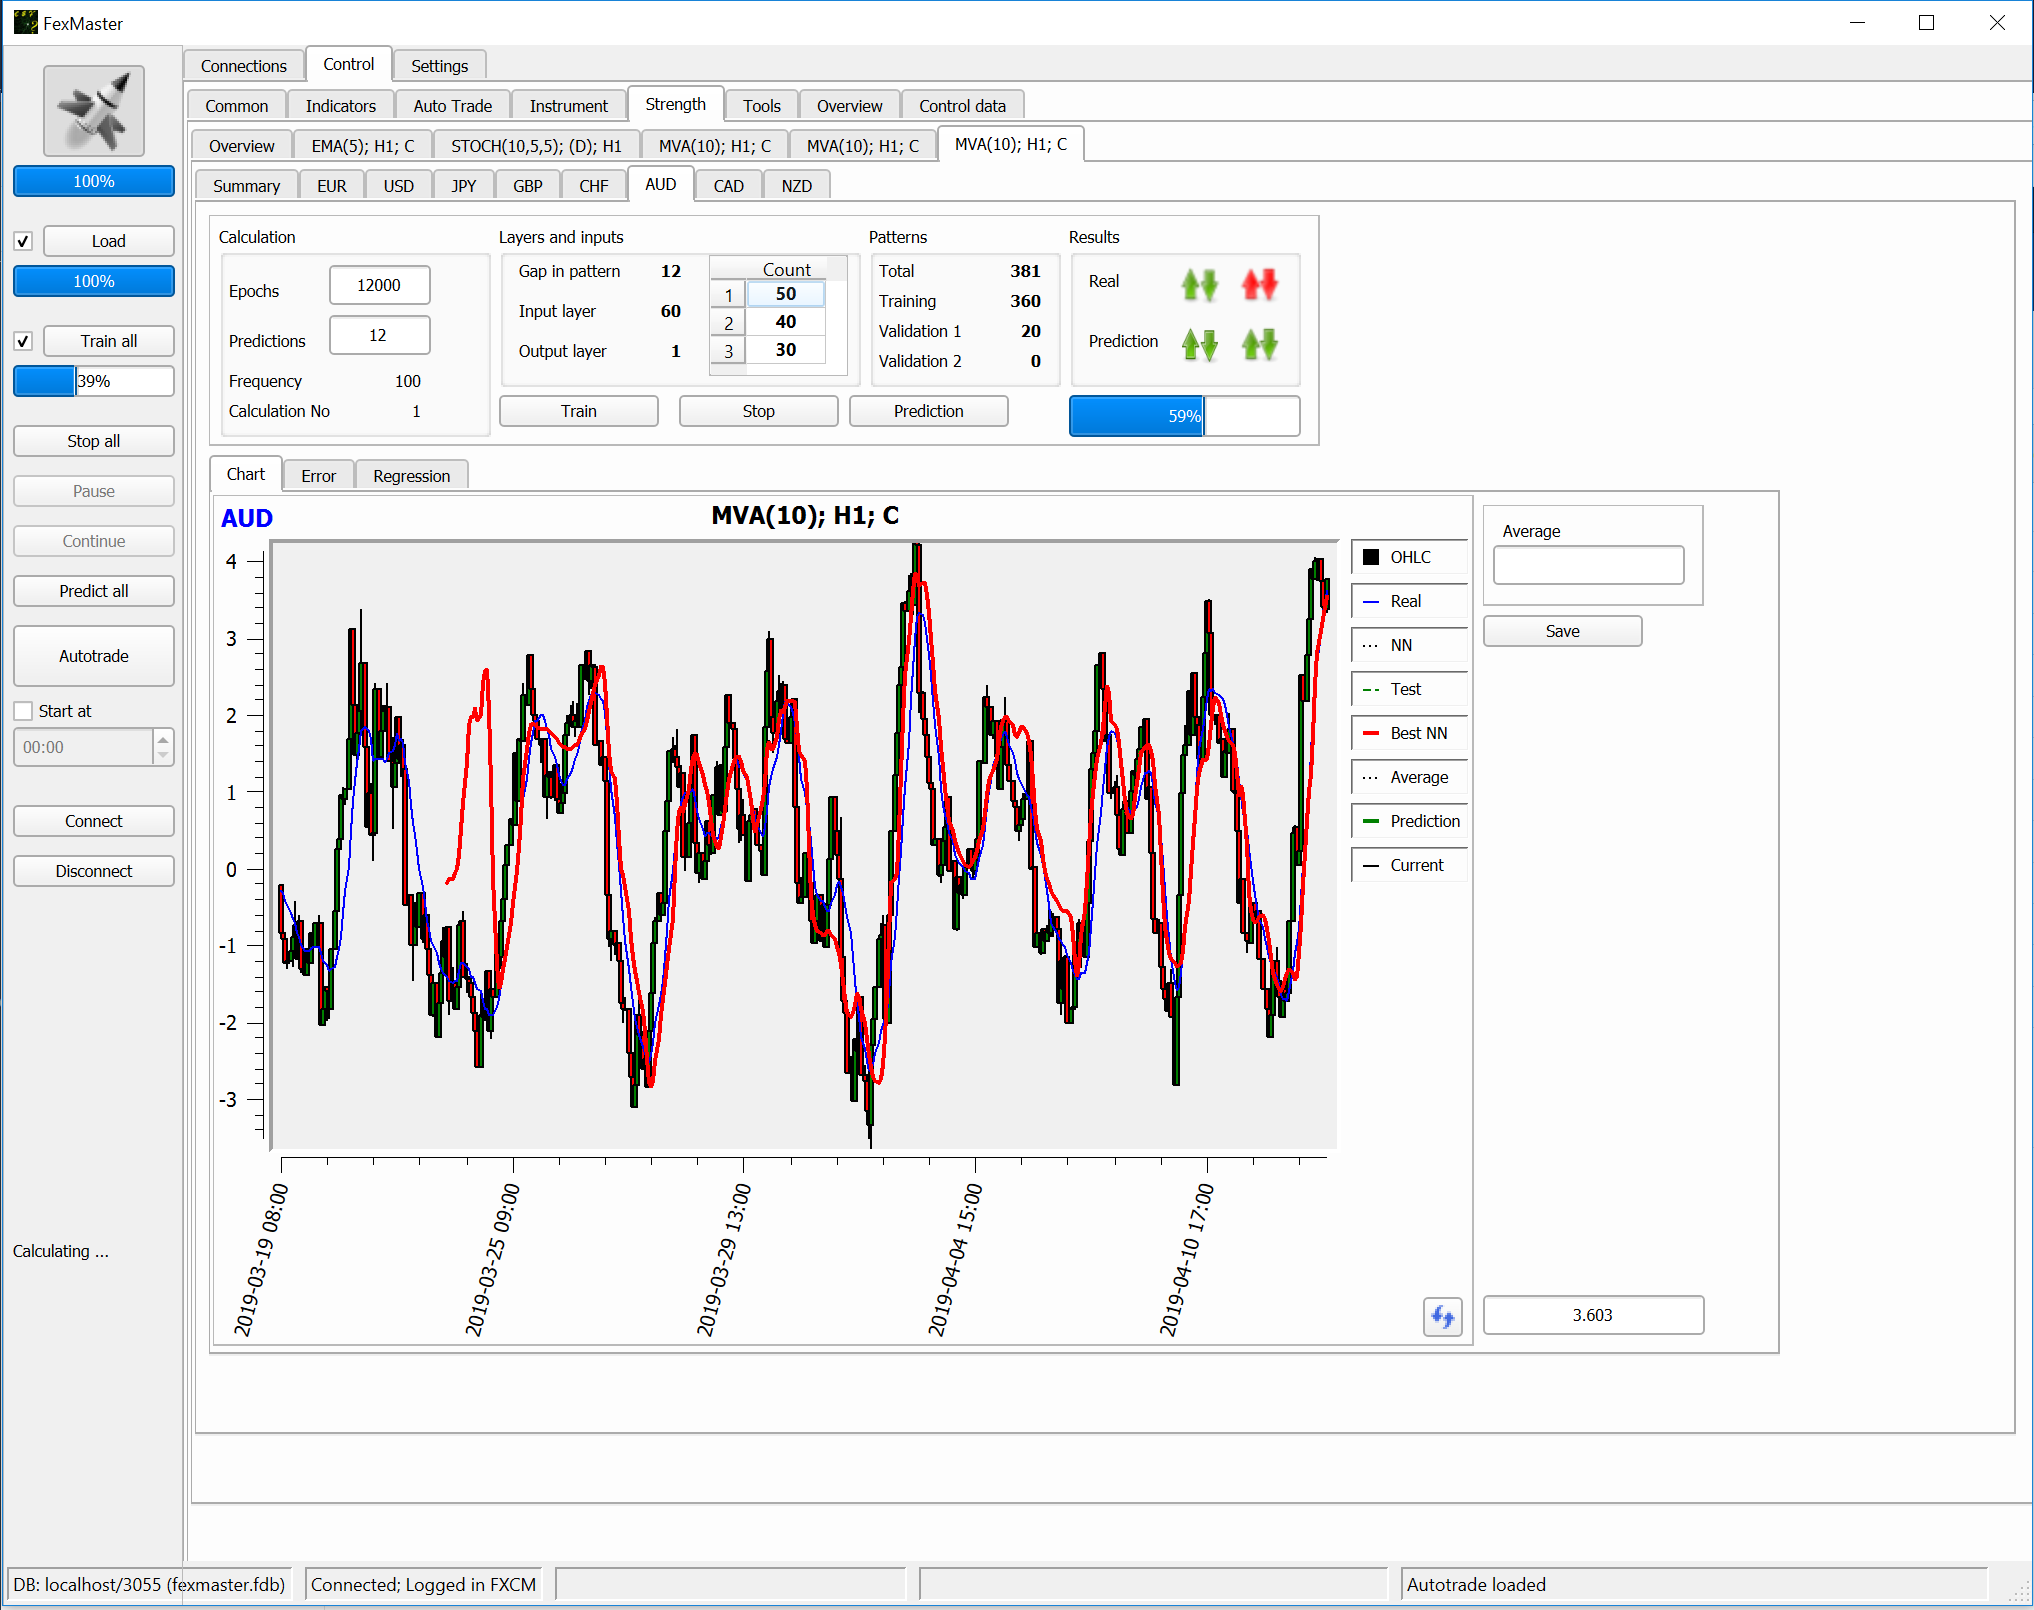The image size is (2034, 1610).
Task: Click the Stop button under Layers
Action: click(758, 411)
